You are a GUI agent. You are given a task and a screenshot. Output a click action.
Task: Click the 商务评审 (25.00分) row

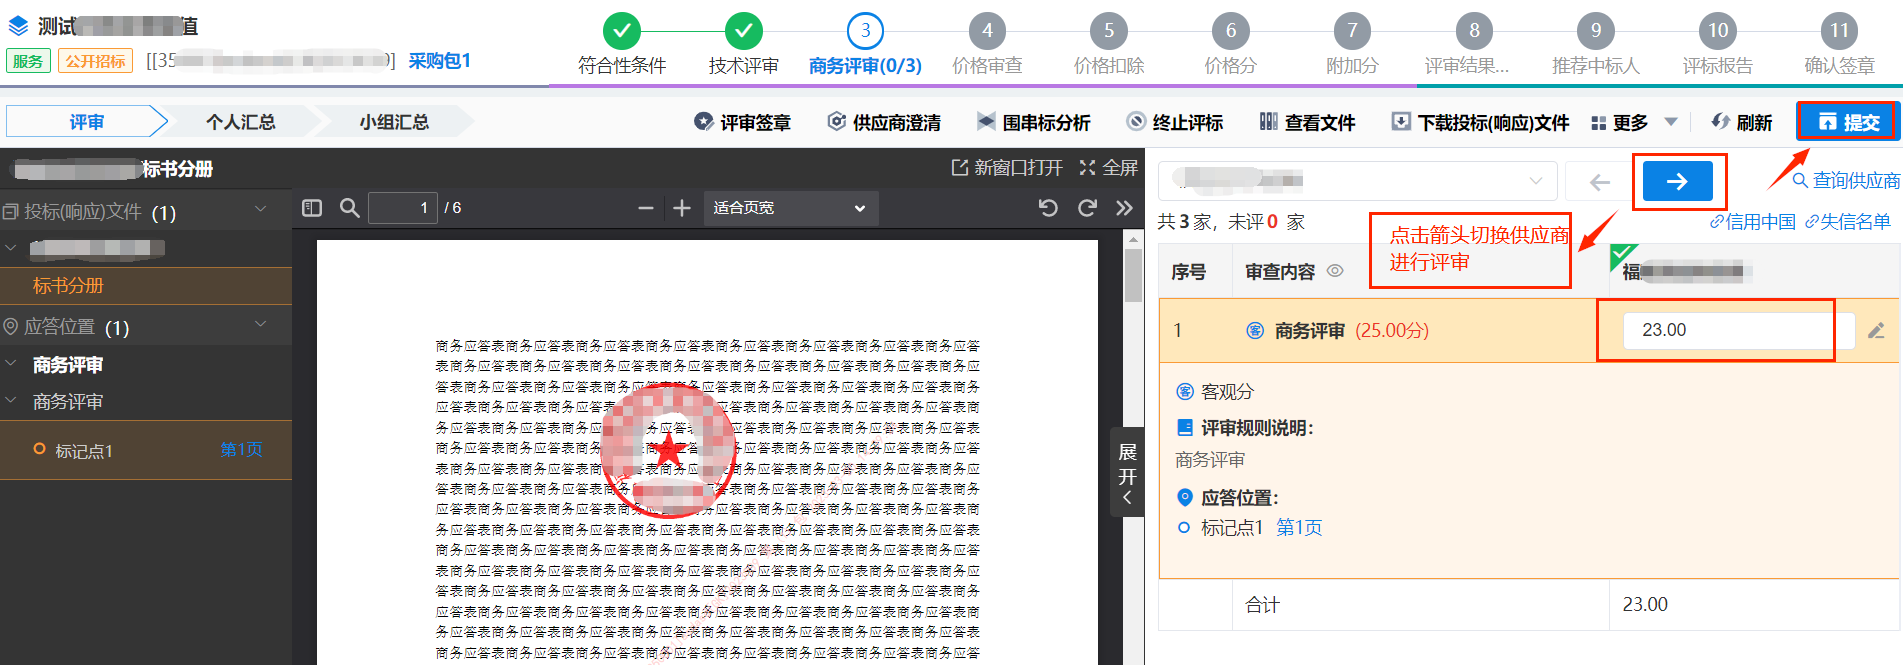pos(1529,330)
